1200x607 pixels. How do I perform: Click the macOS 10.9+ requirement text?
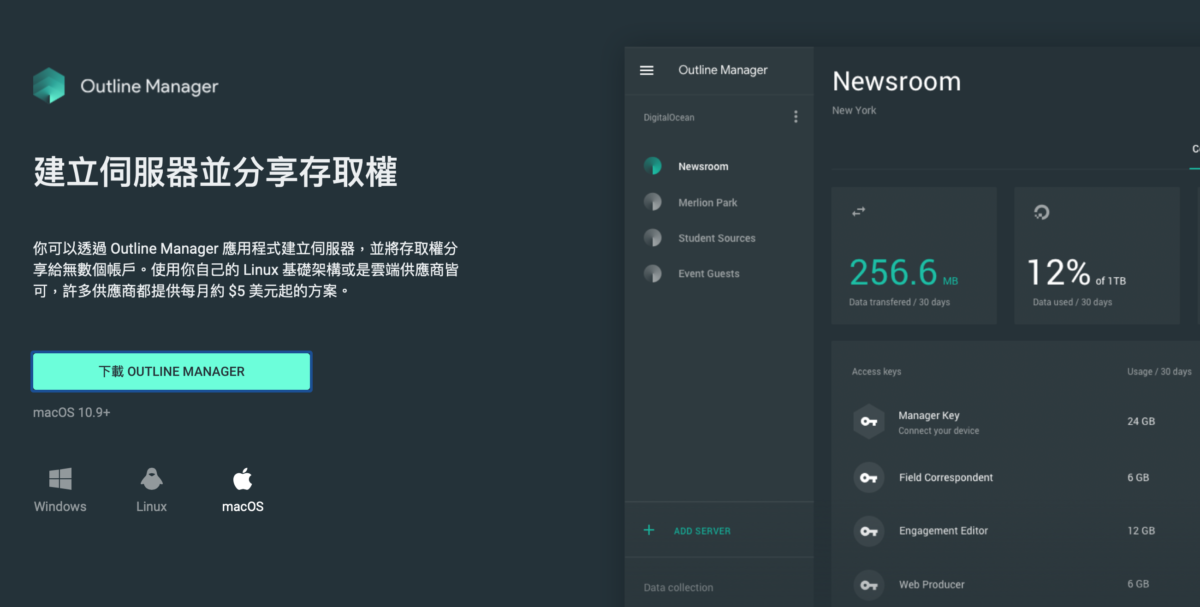(x=72, y=412)
